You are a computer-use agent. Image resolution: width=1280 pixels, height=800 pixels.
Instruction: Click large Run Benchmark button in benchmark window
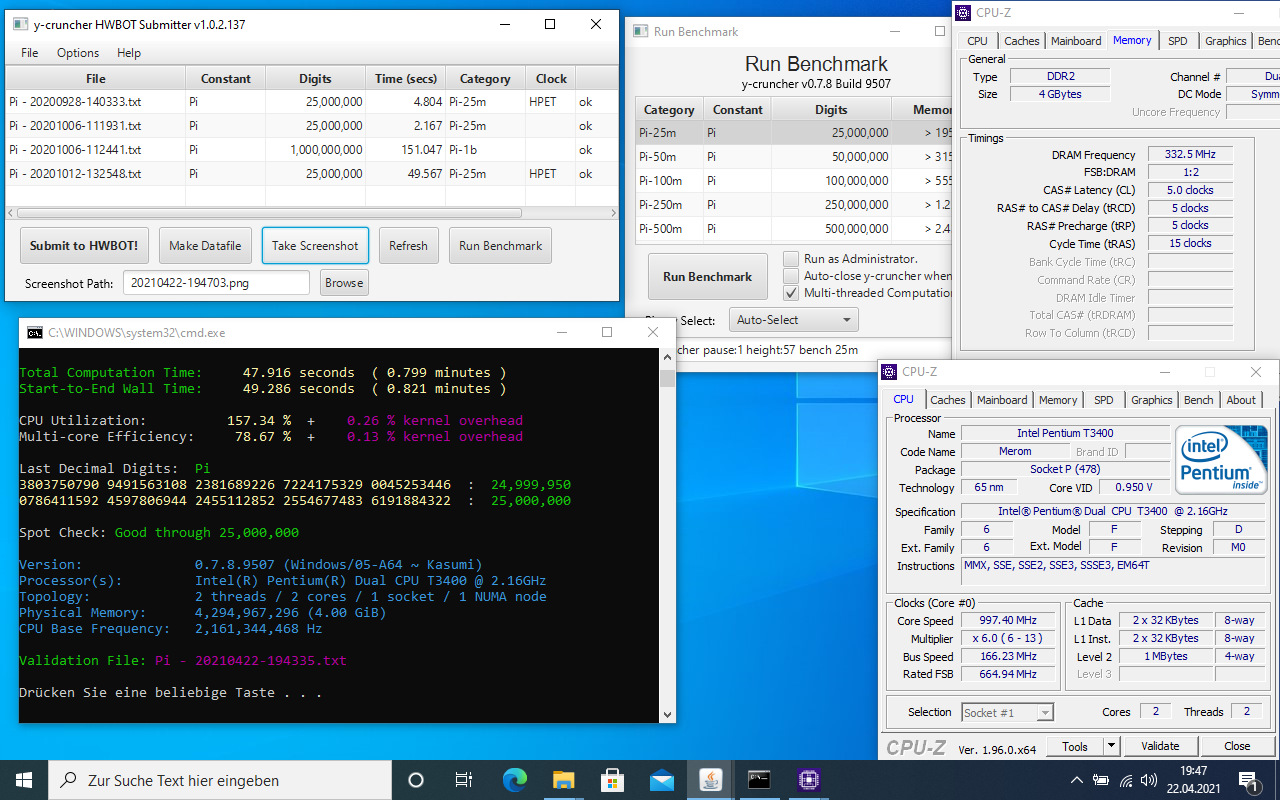click(x=707, y=276)
